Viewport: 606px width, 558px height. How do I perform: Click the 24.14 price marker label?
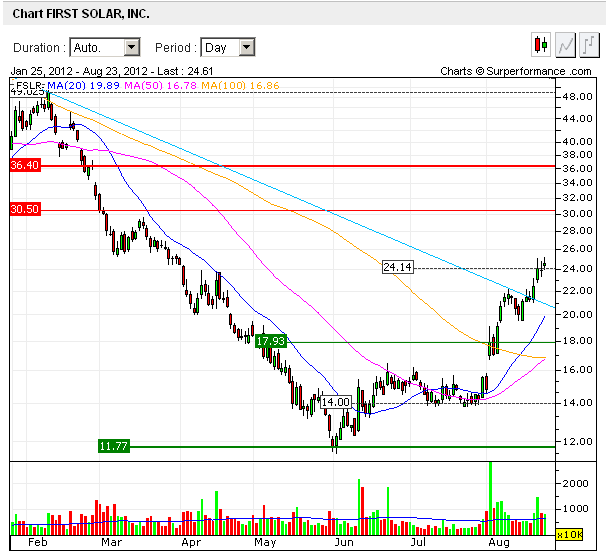[397, 267]
